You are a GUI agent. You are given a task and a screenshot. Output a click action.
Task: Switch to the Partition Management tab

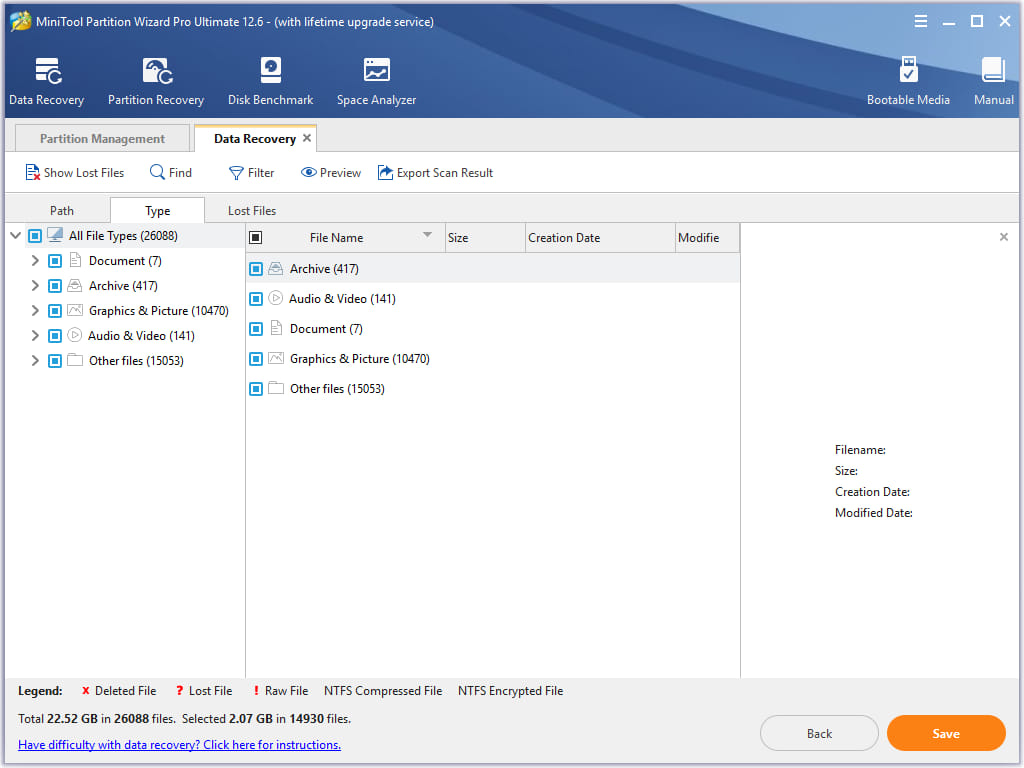(x=103, y=138)
